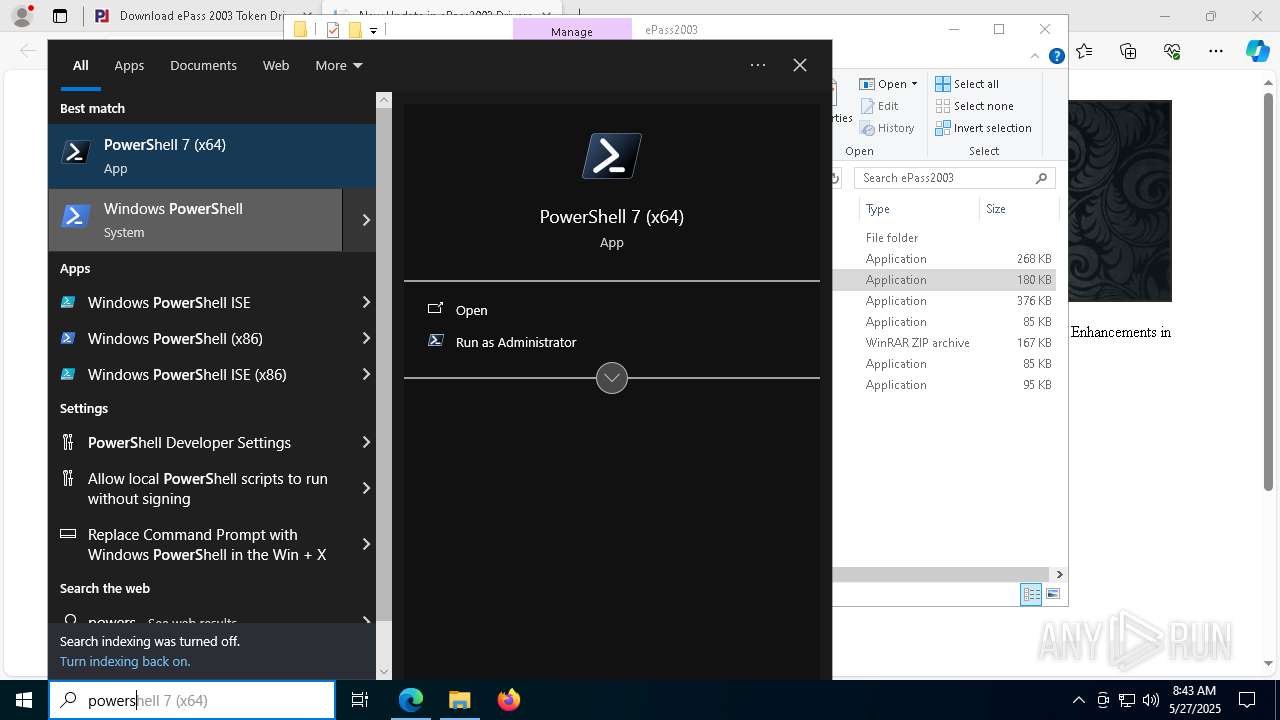1280x720 pixels.
Task: Show hidden system tray icons
Action: [1078, 700]
